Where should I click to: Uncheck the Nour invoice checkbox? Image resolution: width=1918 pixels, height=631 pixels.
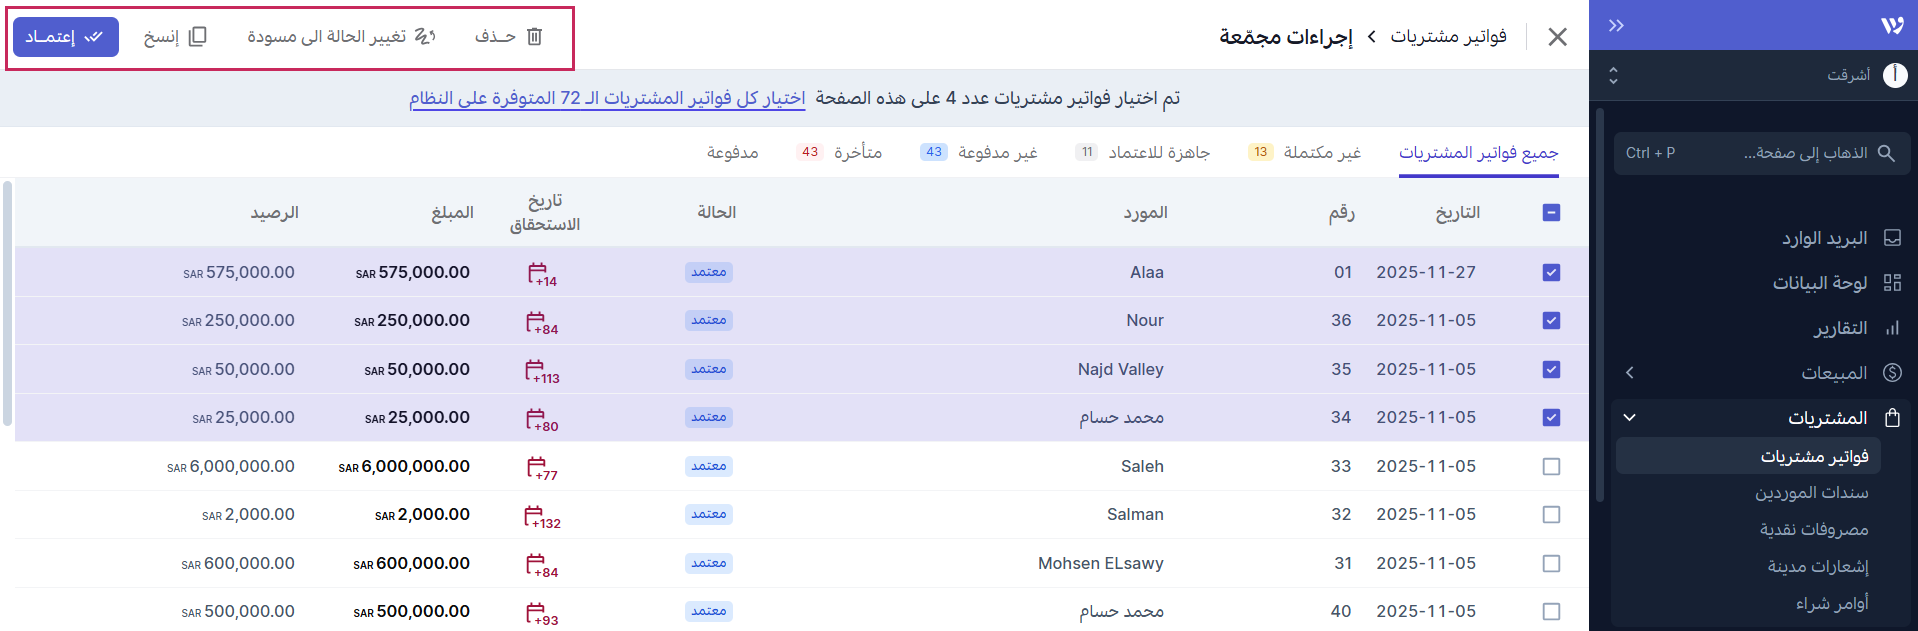(x=1551, y=321)
